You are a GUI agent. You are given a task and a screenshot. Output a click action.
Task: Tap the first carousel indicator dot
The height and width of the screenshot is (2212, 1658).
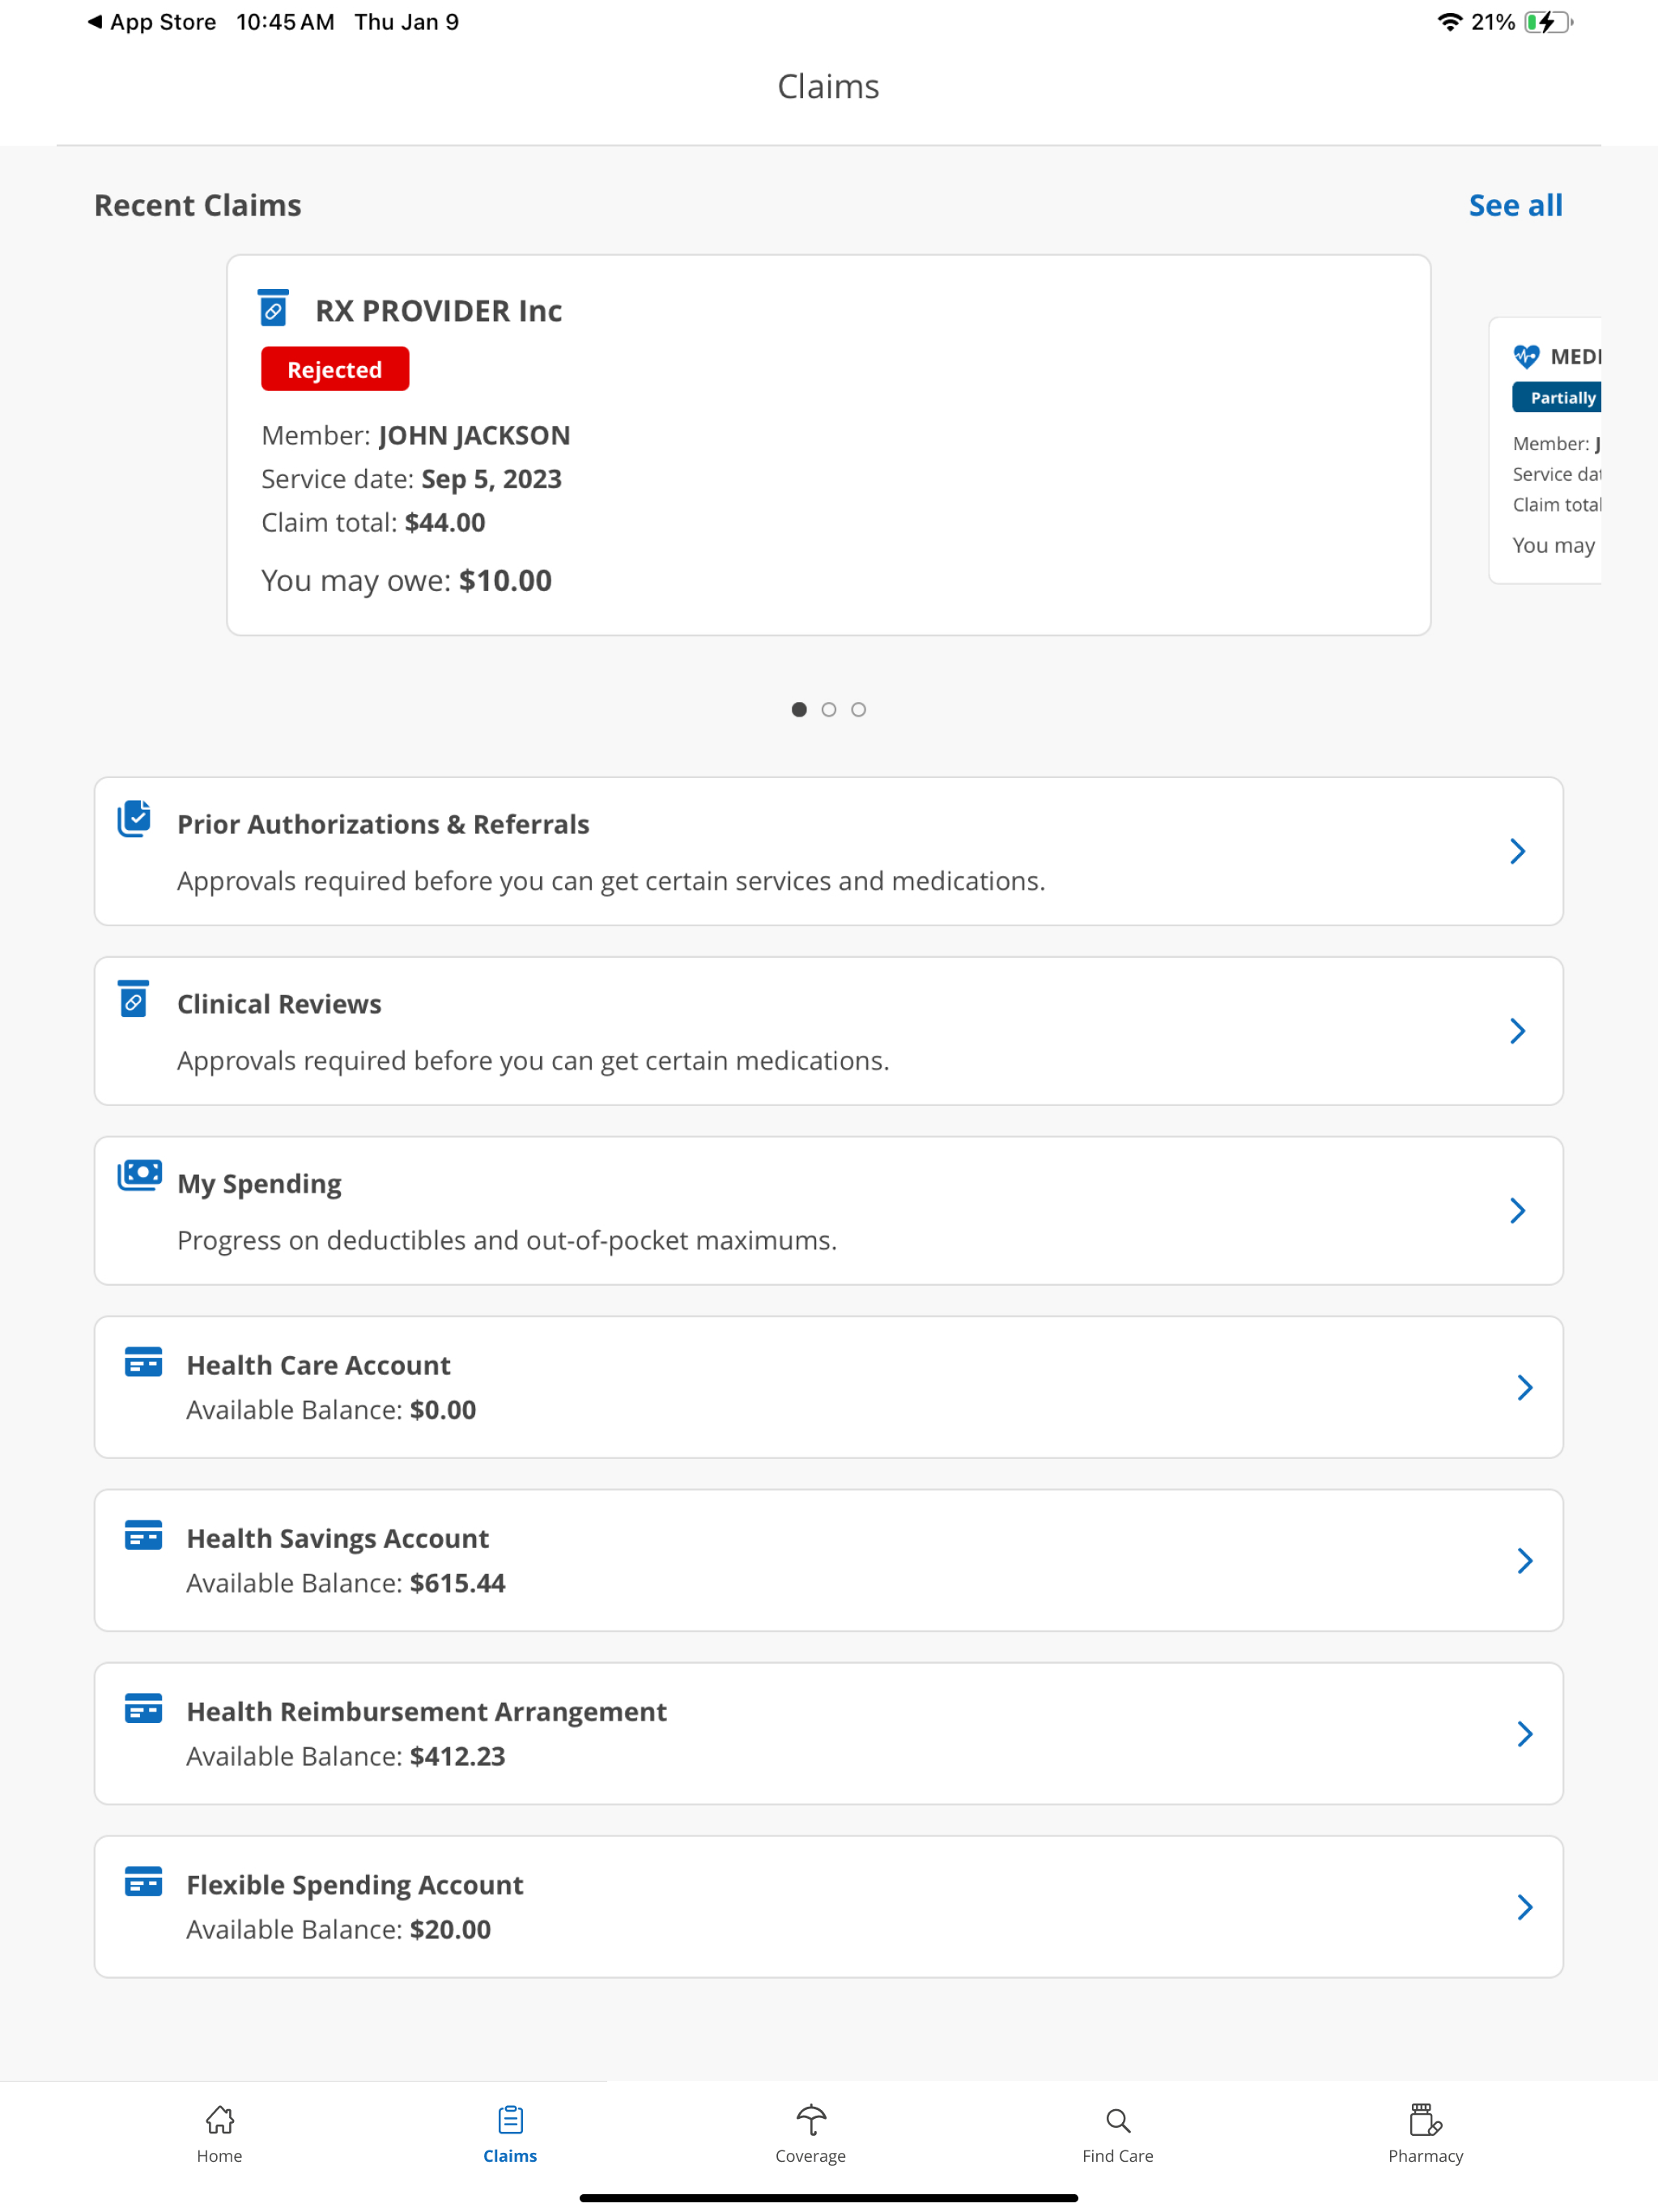799,709
